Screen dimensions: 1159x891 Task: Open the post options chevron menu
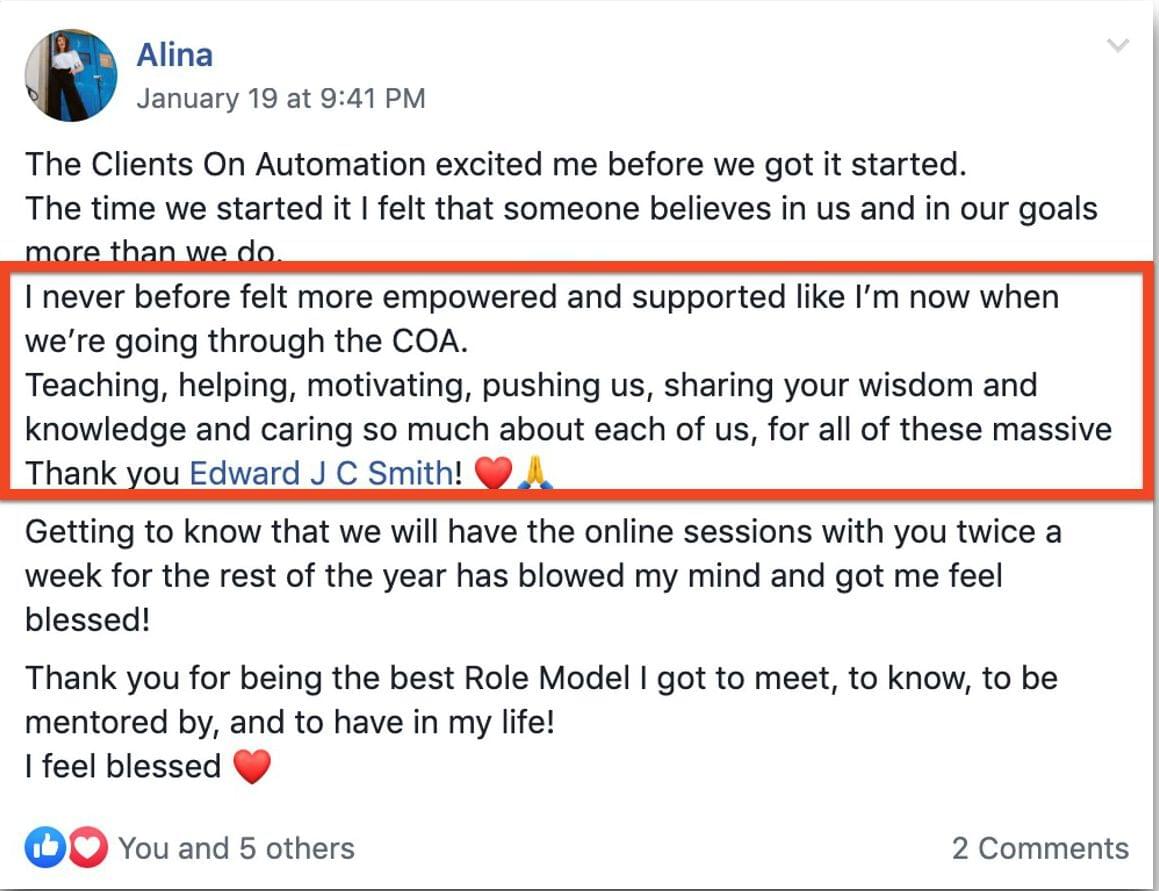click(1118, 46)
